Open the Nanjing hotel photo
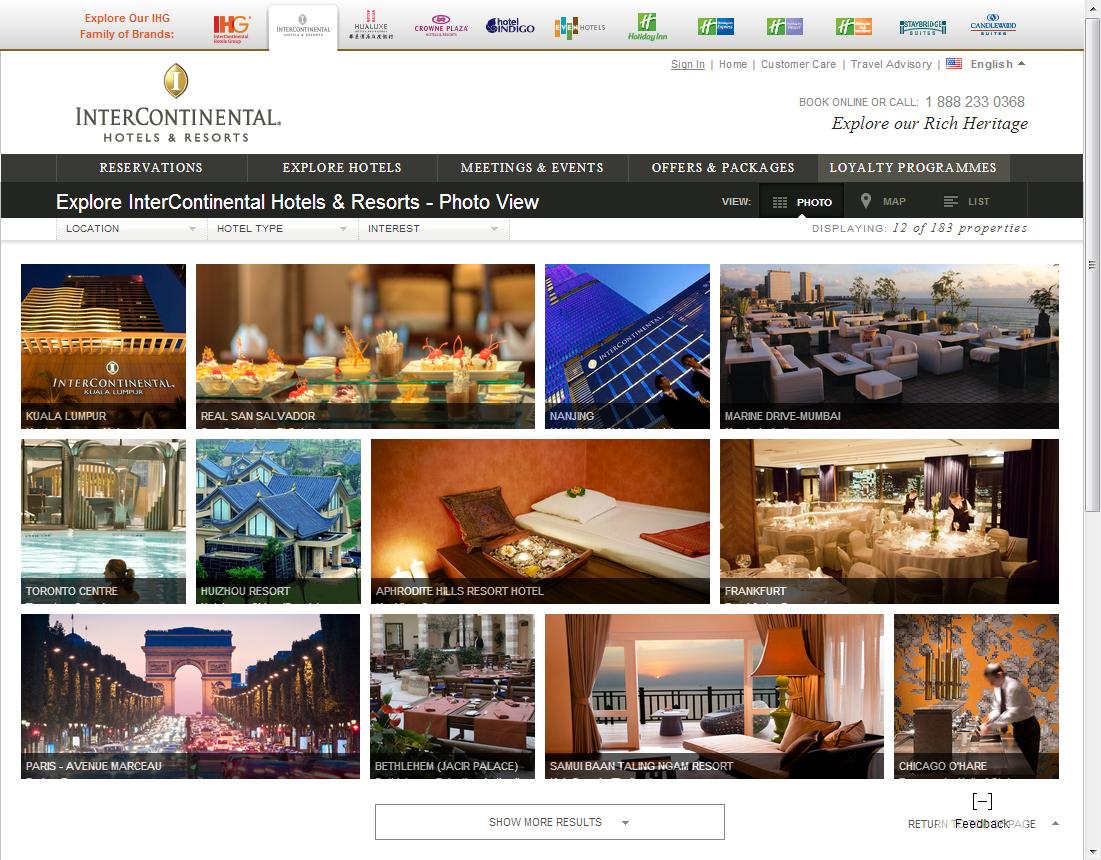This screenshot has height=860, width=1101. [x=627, y=346]
